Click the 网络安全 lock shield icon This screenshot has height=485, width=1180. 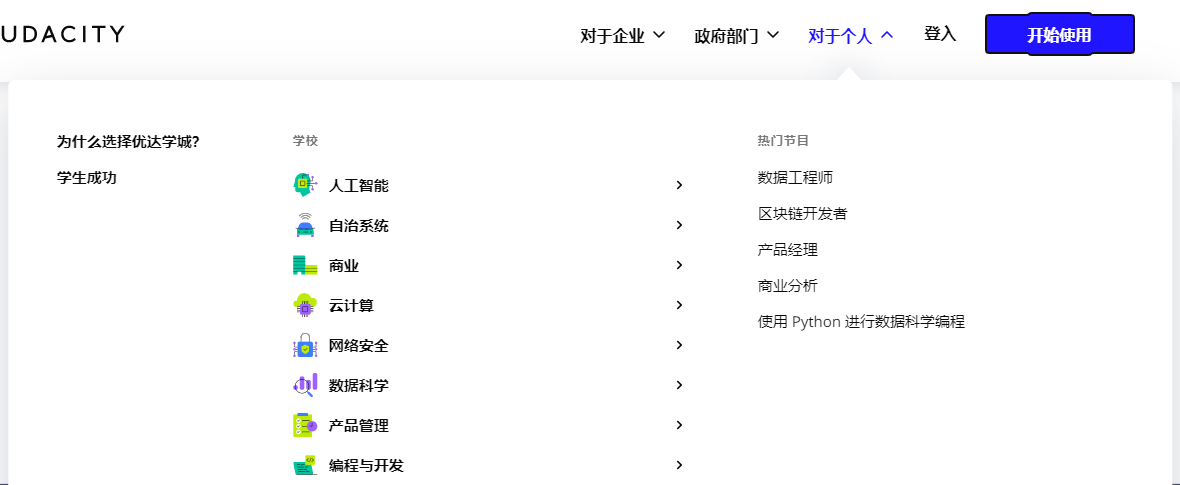coord(305,346)
